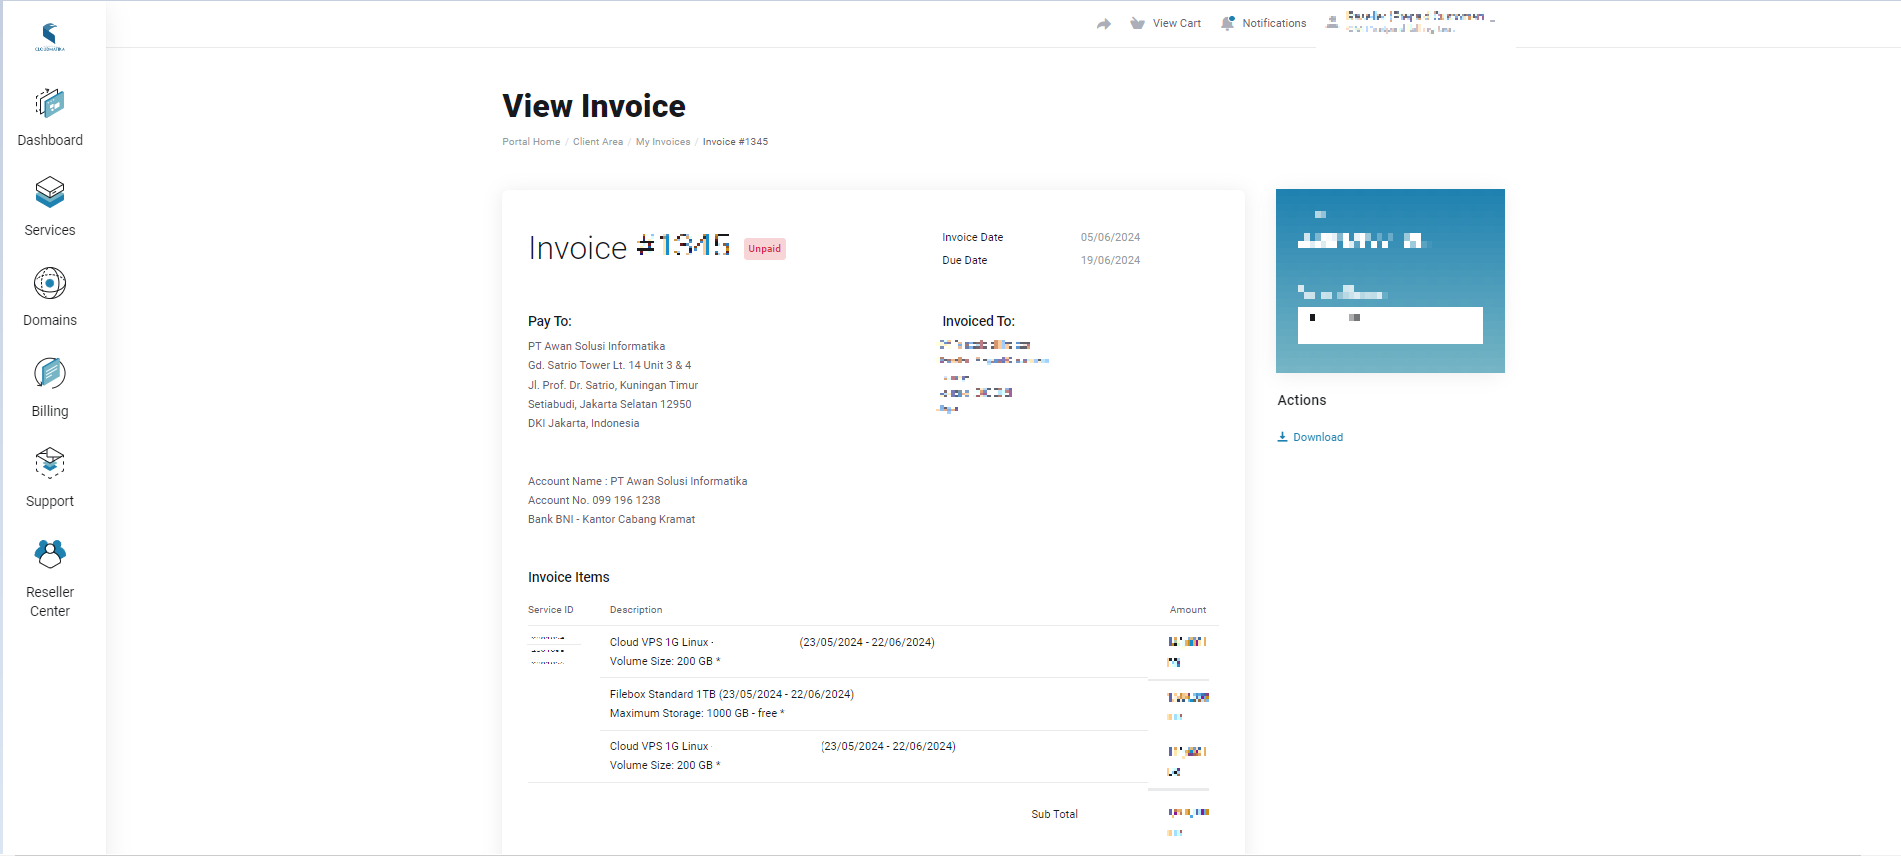Screen dimensions: 1901x856
Task: Select the invoice date 05/06/2024
Action: (x=1110, y=238)
